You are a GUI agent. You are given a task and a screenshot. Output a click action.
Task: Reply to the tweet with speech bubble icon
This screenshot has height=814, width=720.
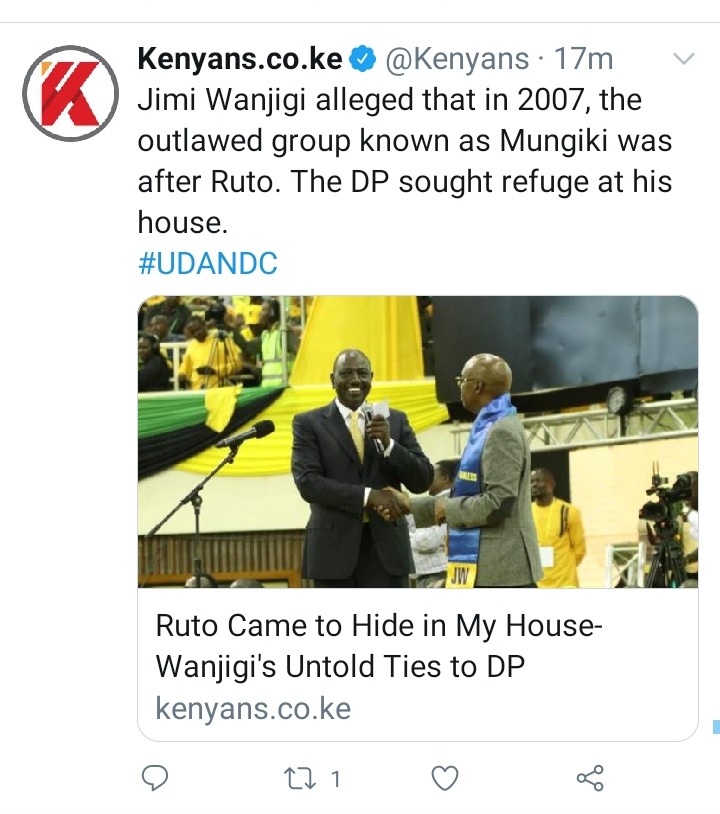tap(155, 778)
